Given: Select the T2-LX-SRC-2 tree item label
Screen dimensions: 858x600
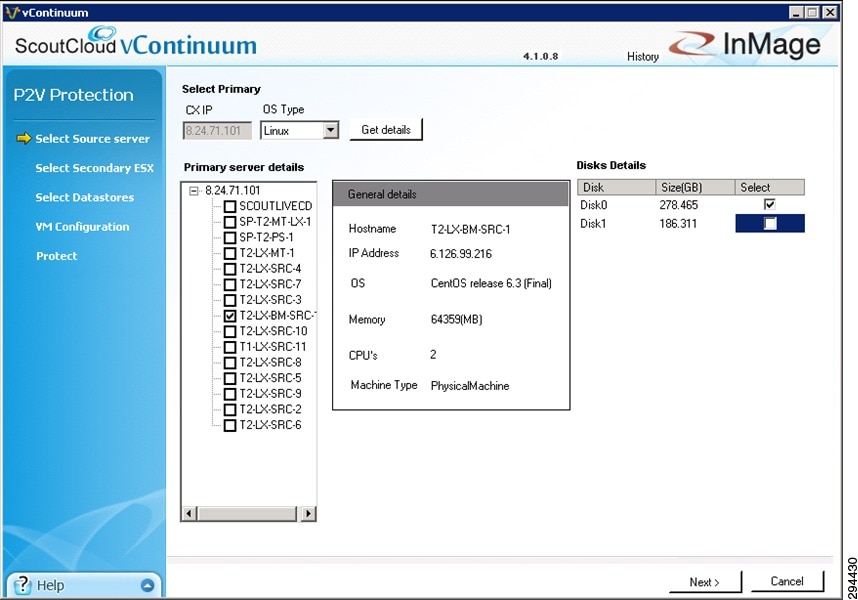Looking at the screenshot, I should click(270, 410).
